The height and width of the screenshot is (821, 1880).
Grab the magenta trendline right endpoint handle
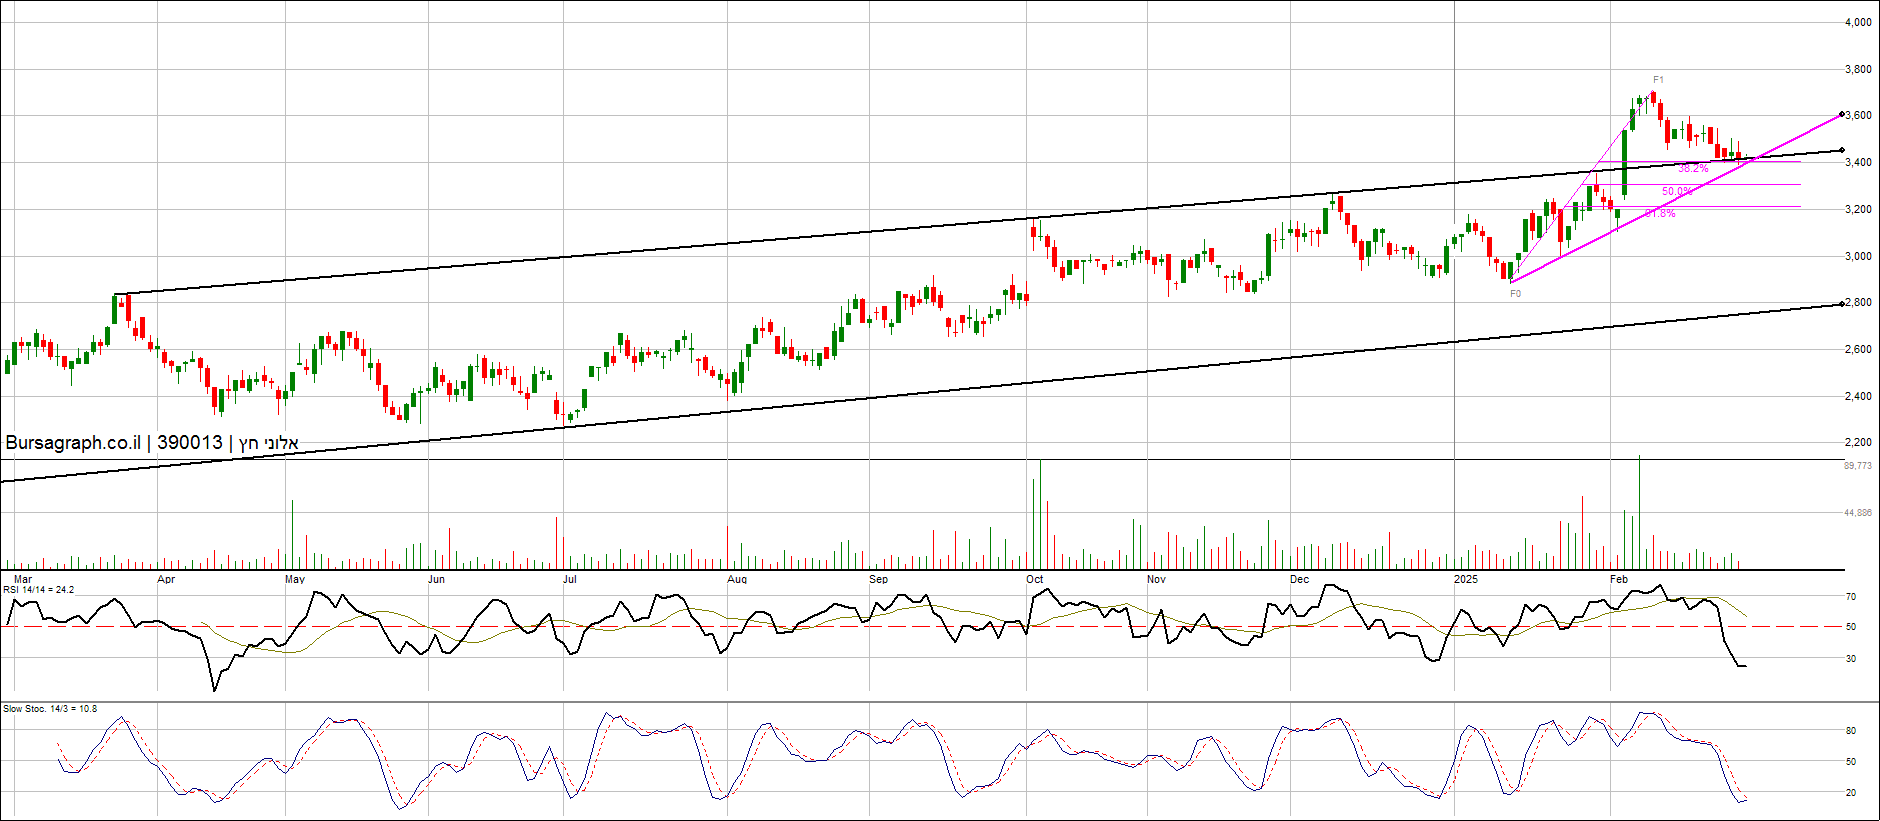click(x=1842, y=115)
